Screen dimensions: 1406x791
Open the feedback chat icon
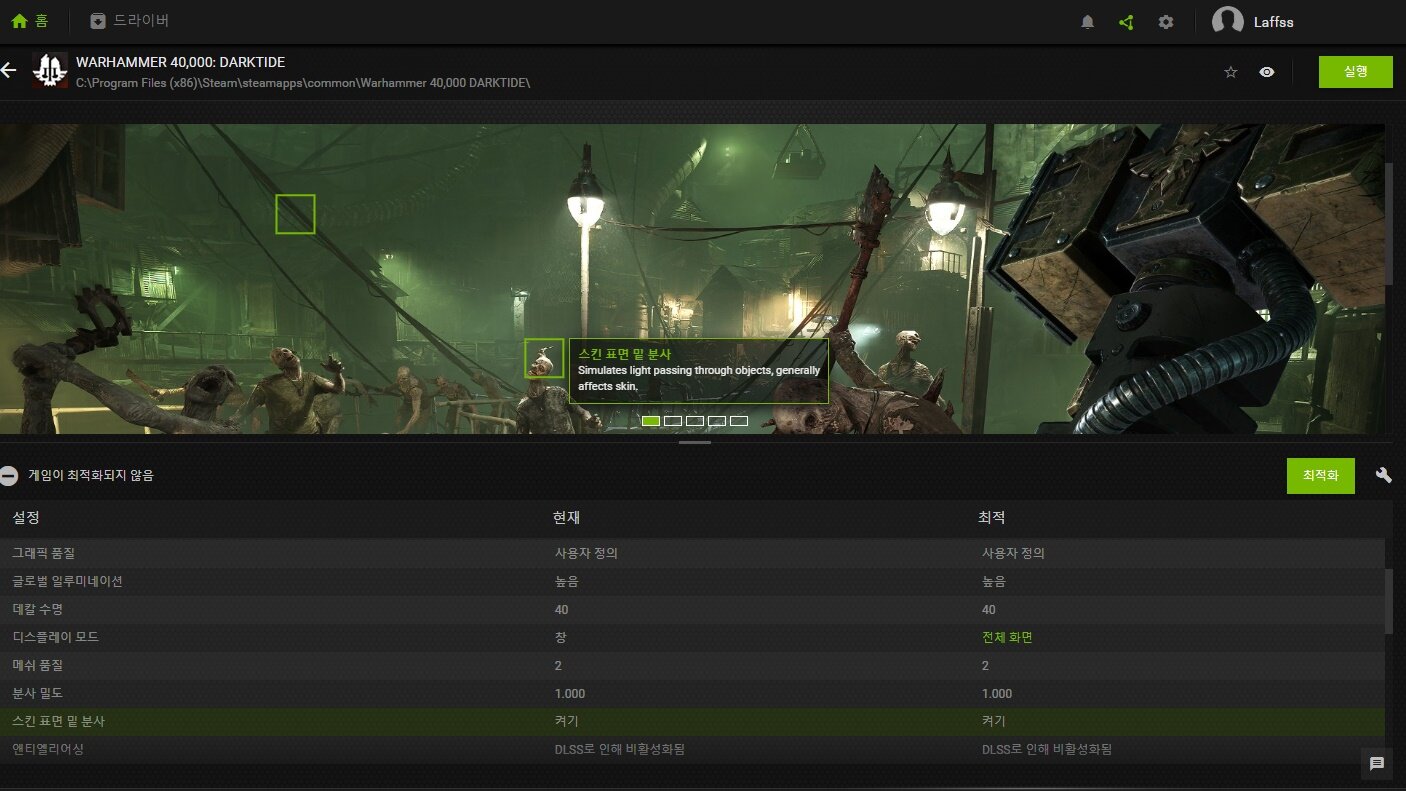pyautogui.click(x=1377, y=764)
